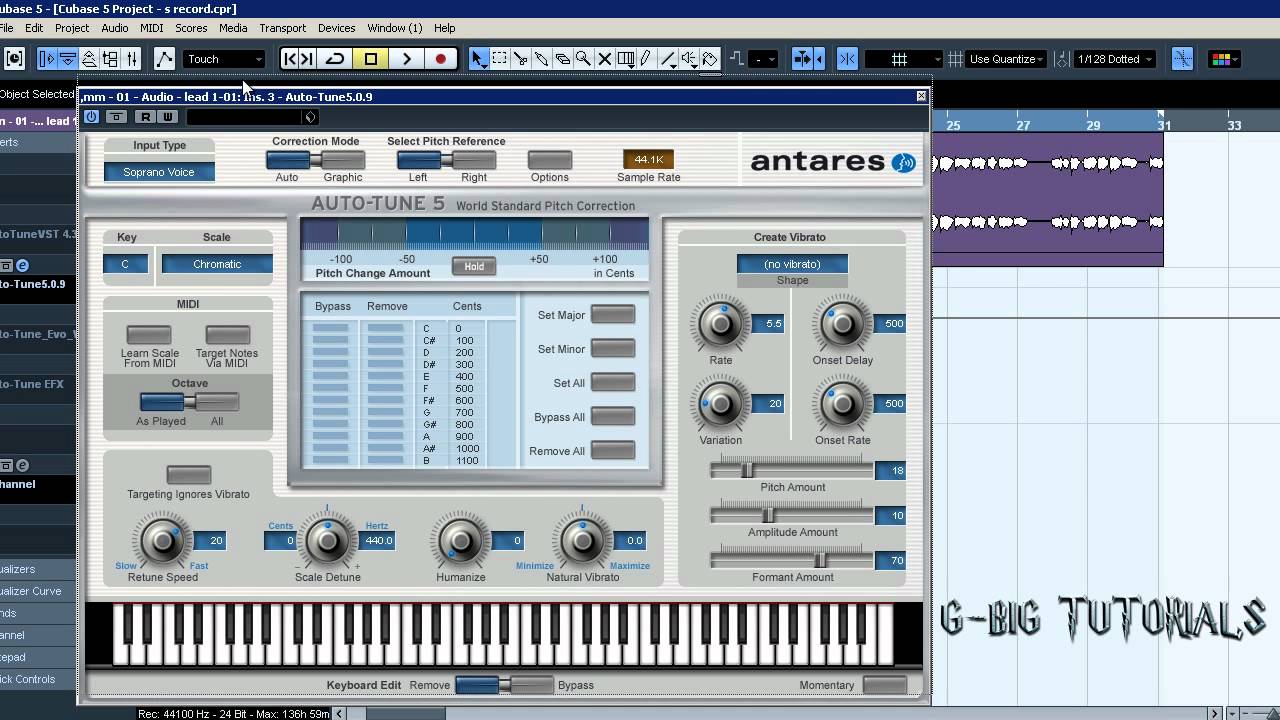1280x720 pixels.
Task: Select the Line tool
Action: [668, 59]
